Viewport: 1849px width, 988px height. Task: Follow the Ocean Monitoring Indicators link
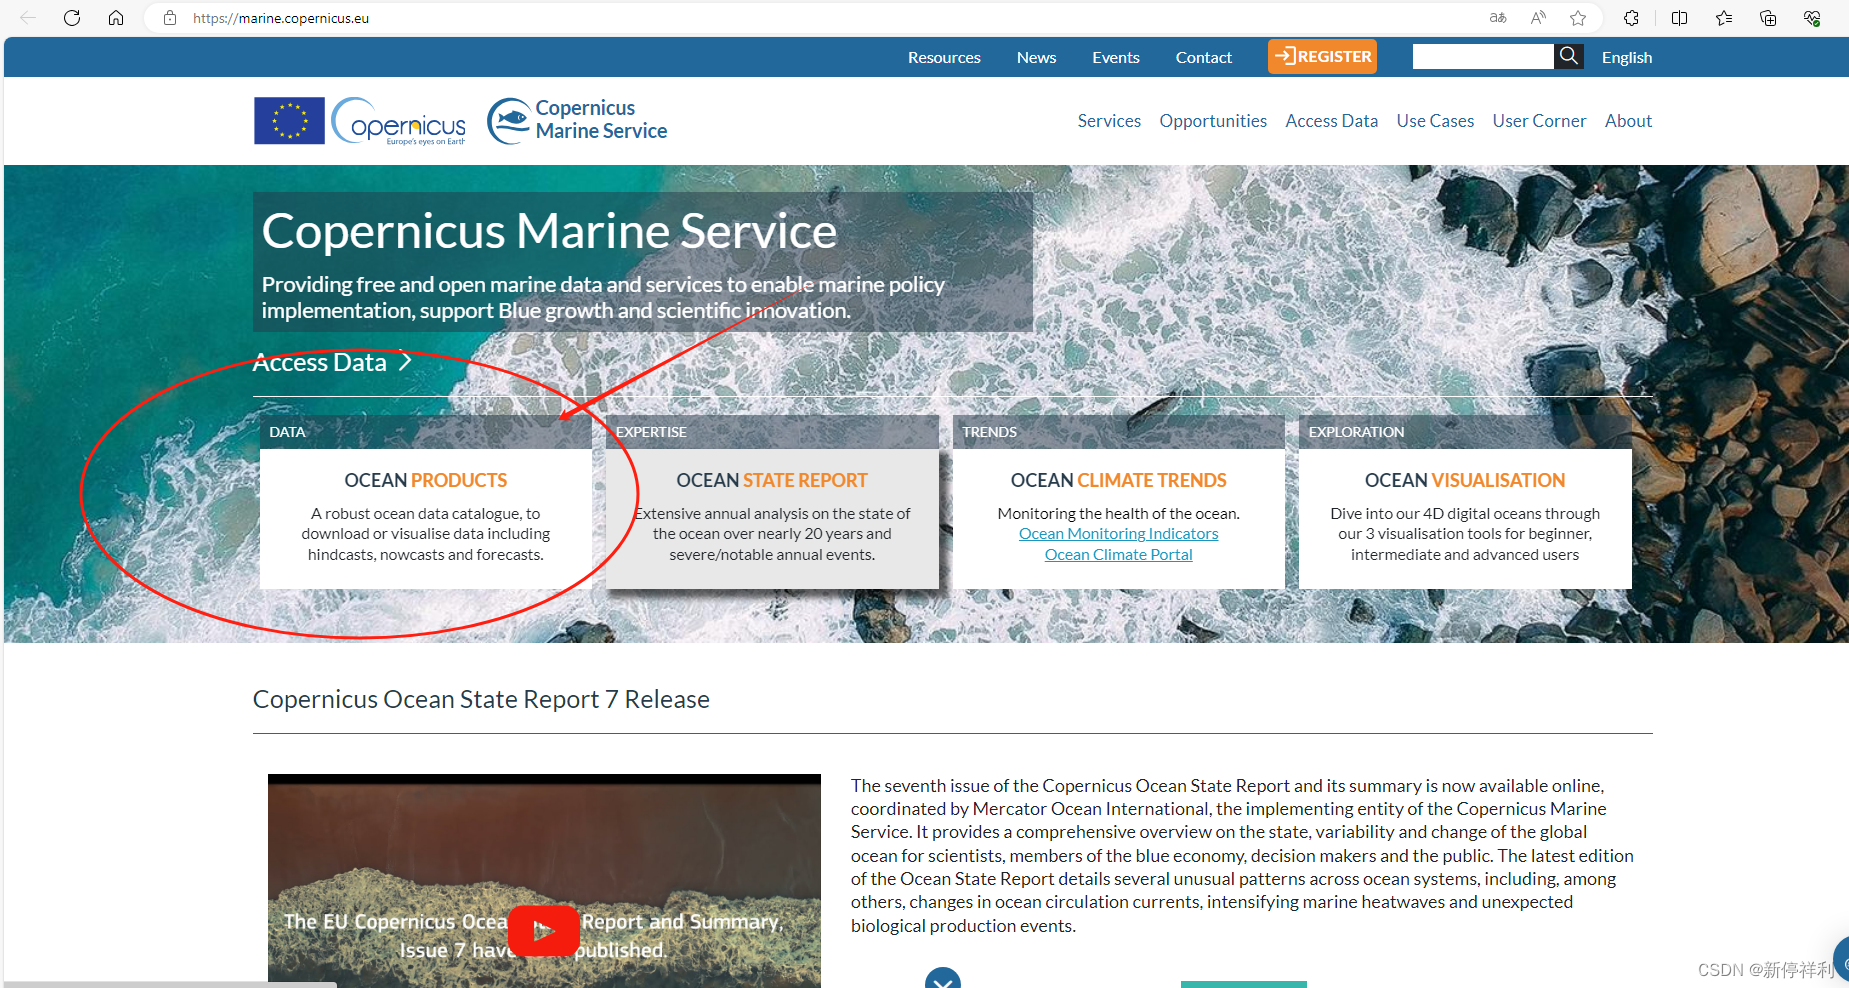pyautogui.click(x=1118, y=534)
